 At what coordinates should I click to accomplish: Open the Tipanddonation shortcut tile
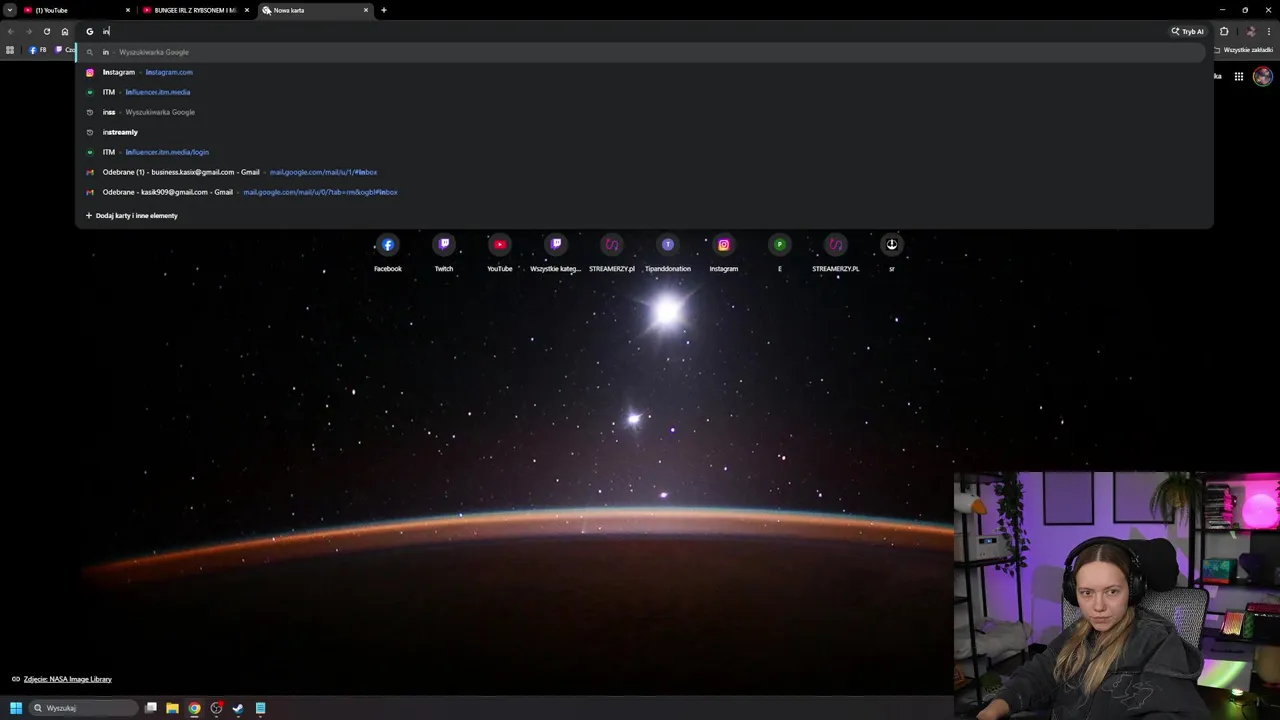[x=668, y=252]
